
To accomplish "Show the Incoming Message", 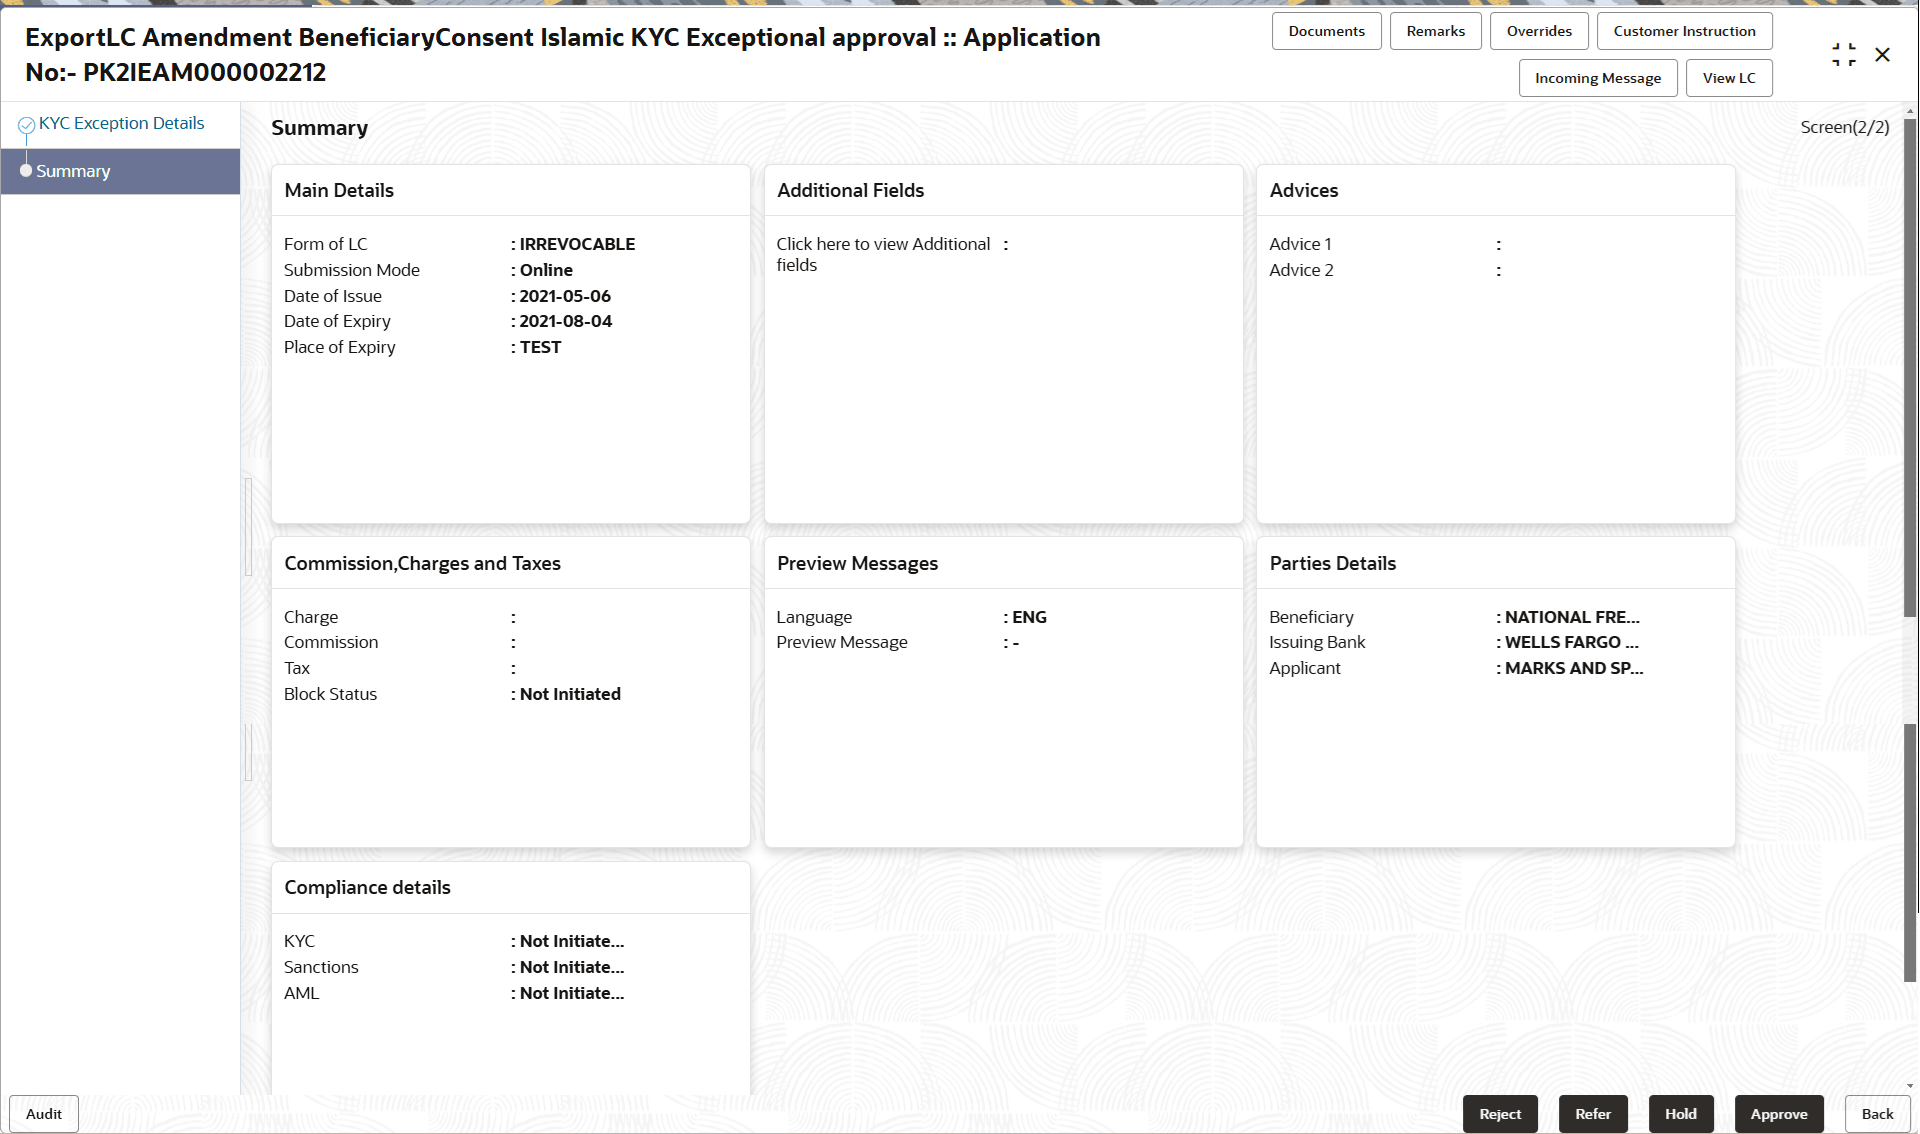I will point(1597,77).
